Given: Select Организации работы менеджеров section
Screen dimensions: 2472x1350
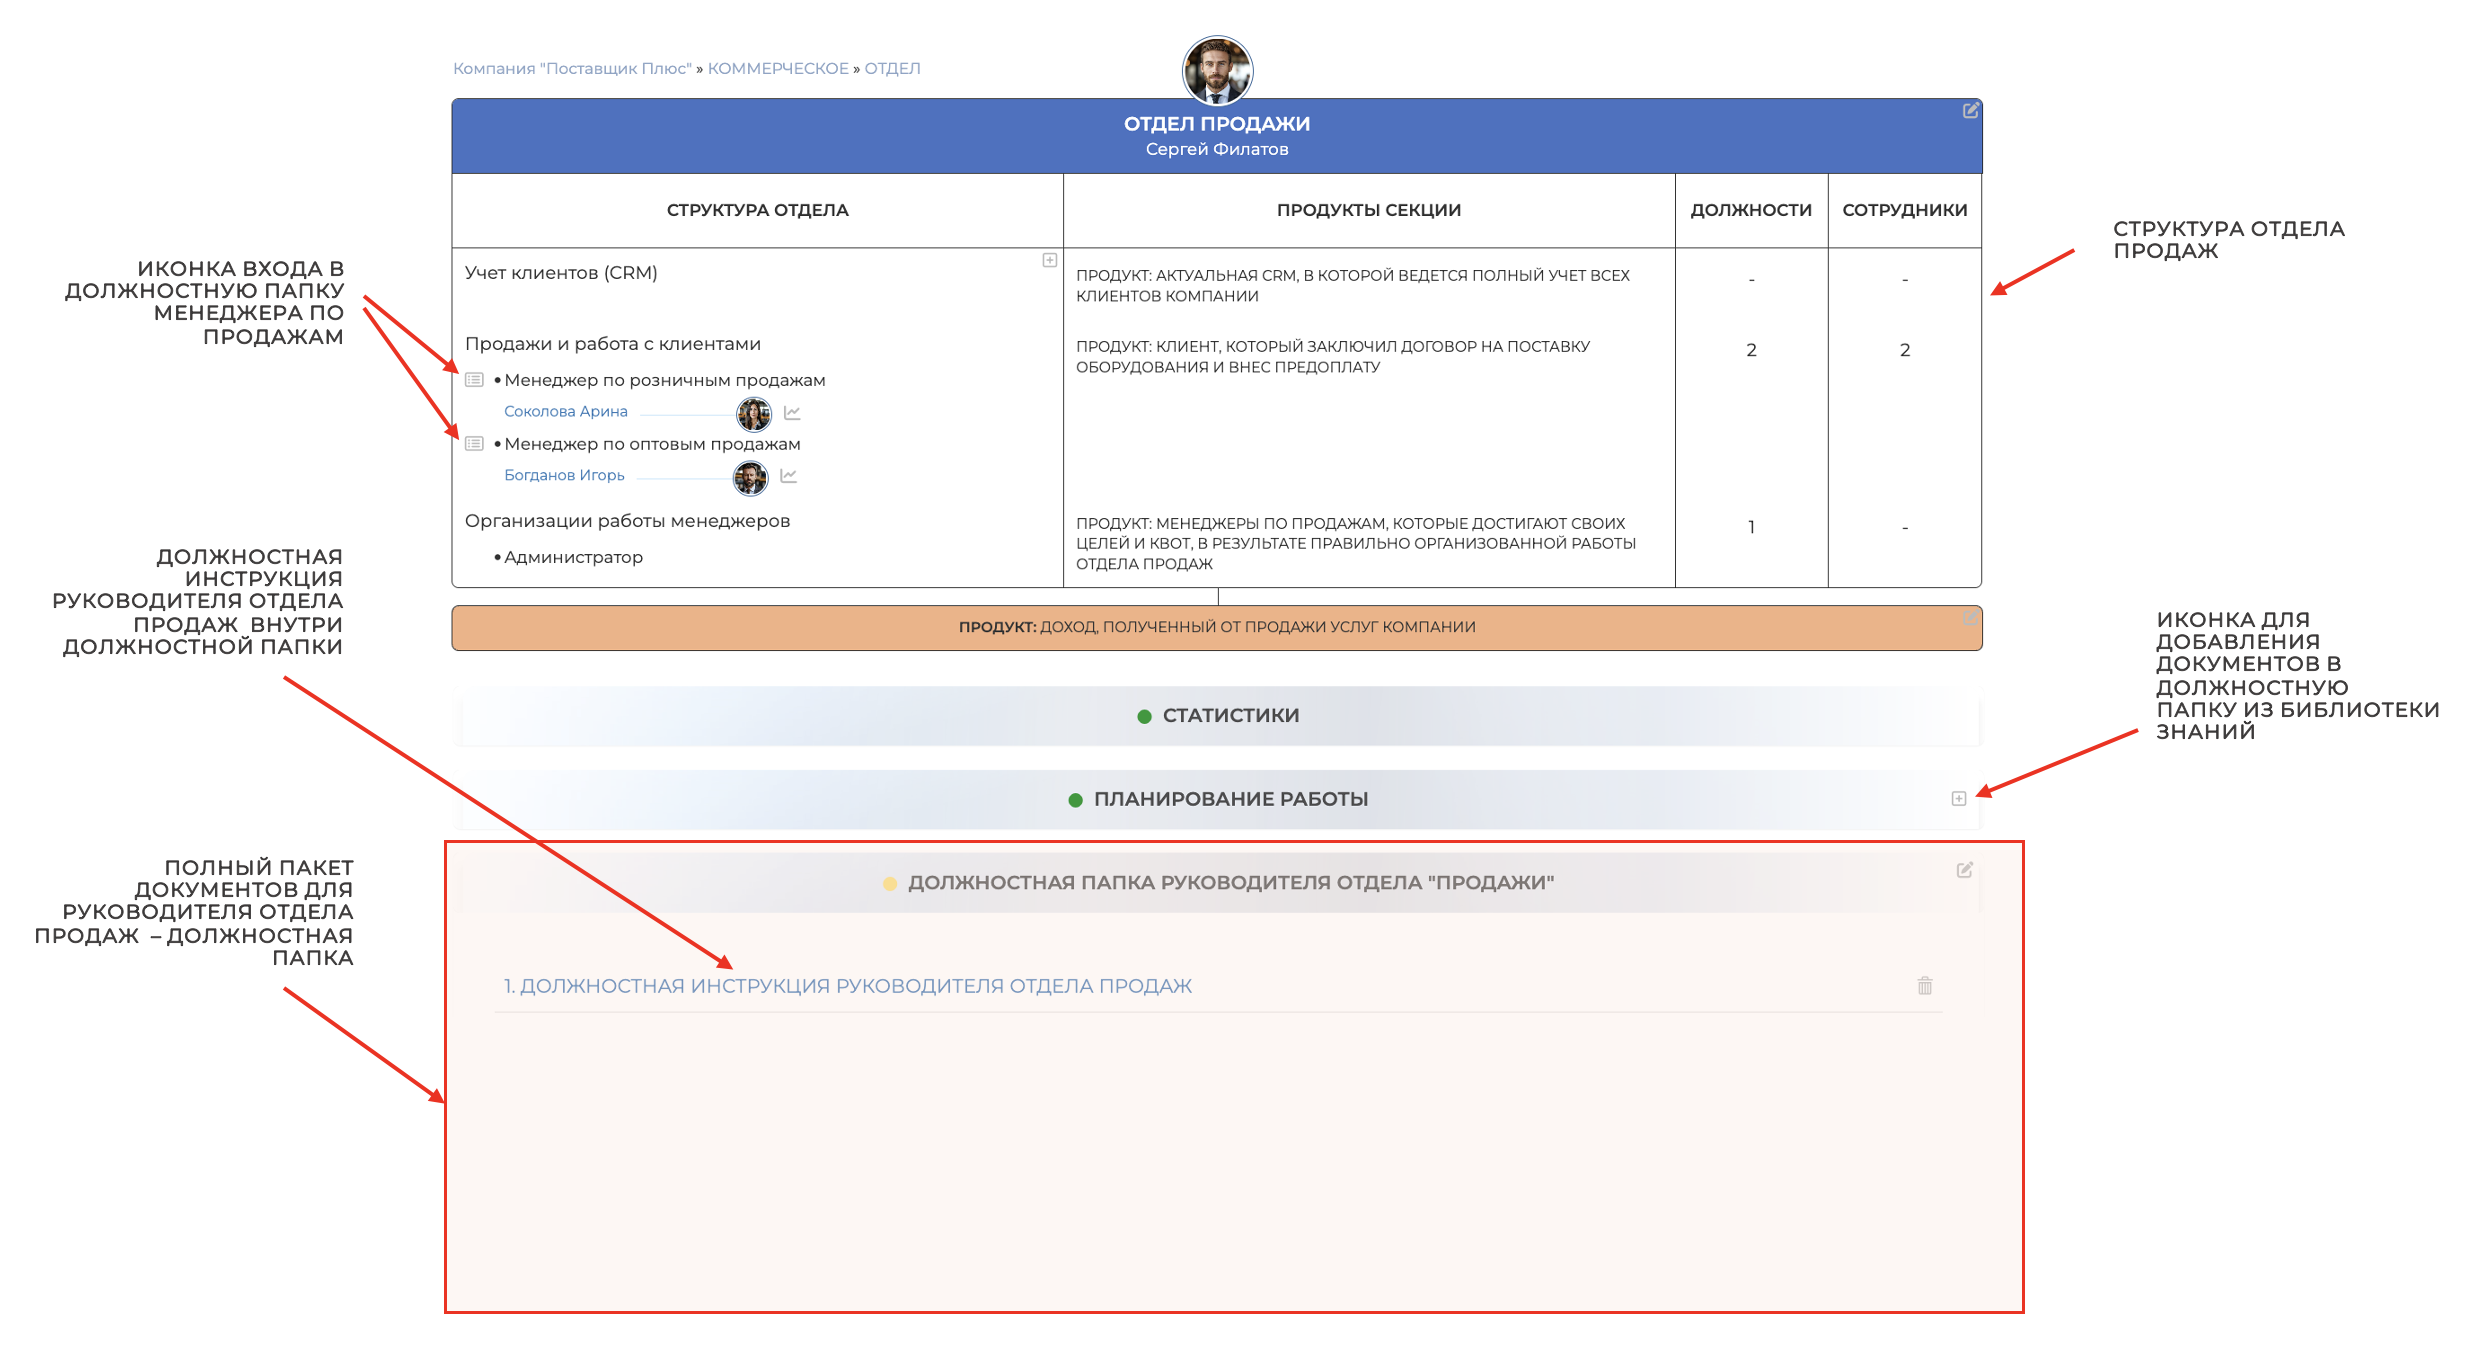Looking at the screenshot, I should pyautogui.click(x=627, y=521).
